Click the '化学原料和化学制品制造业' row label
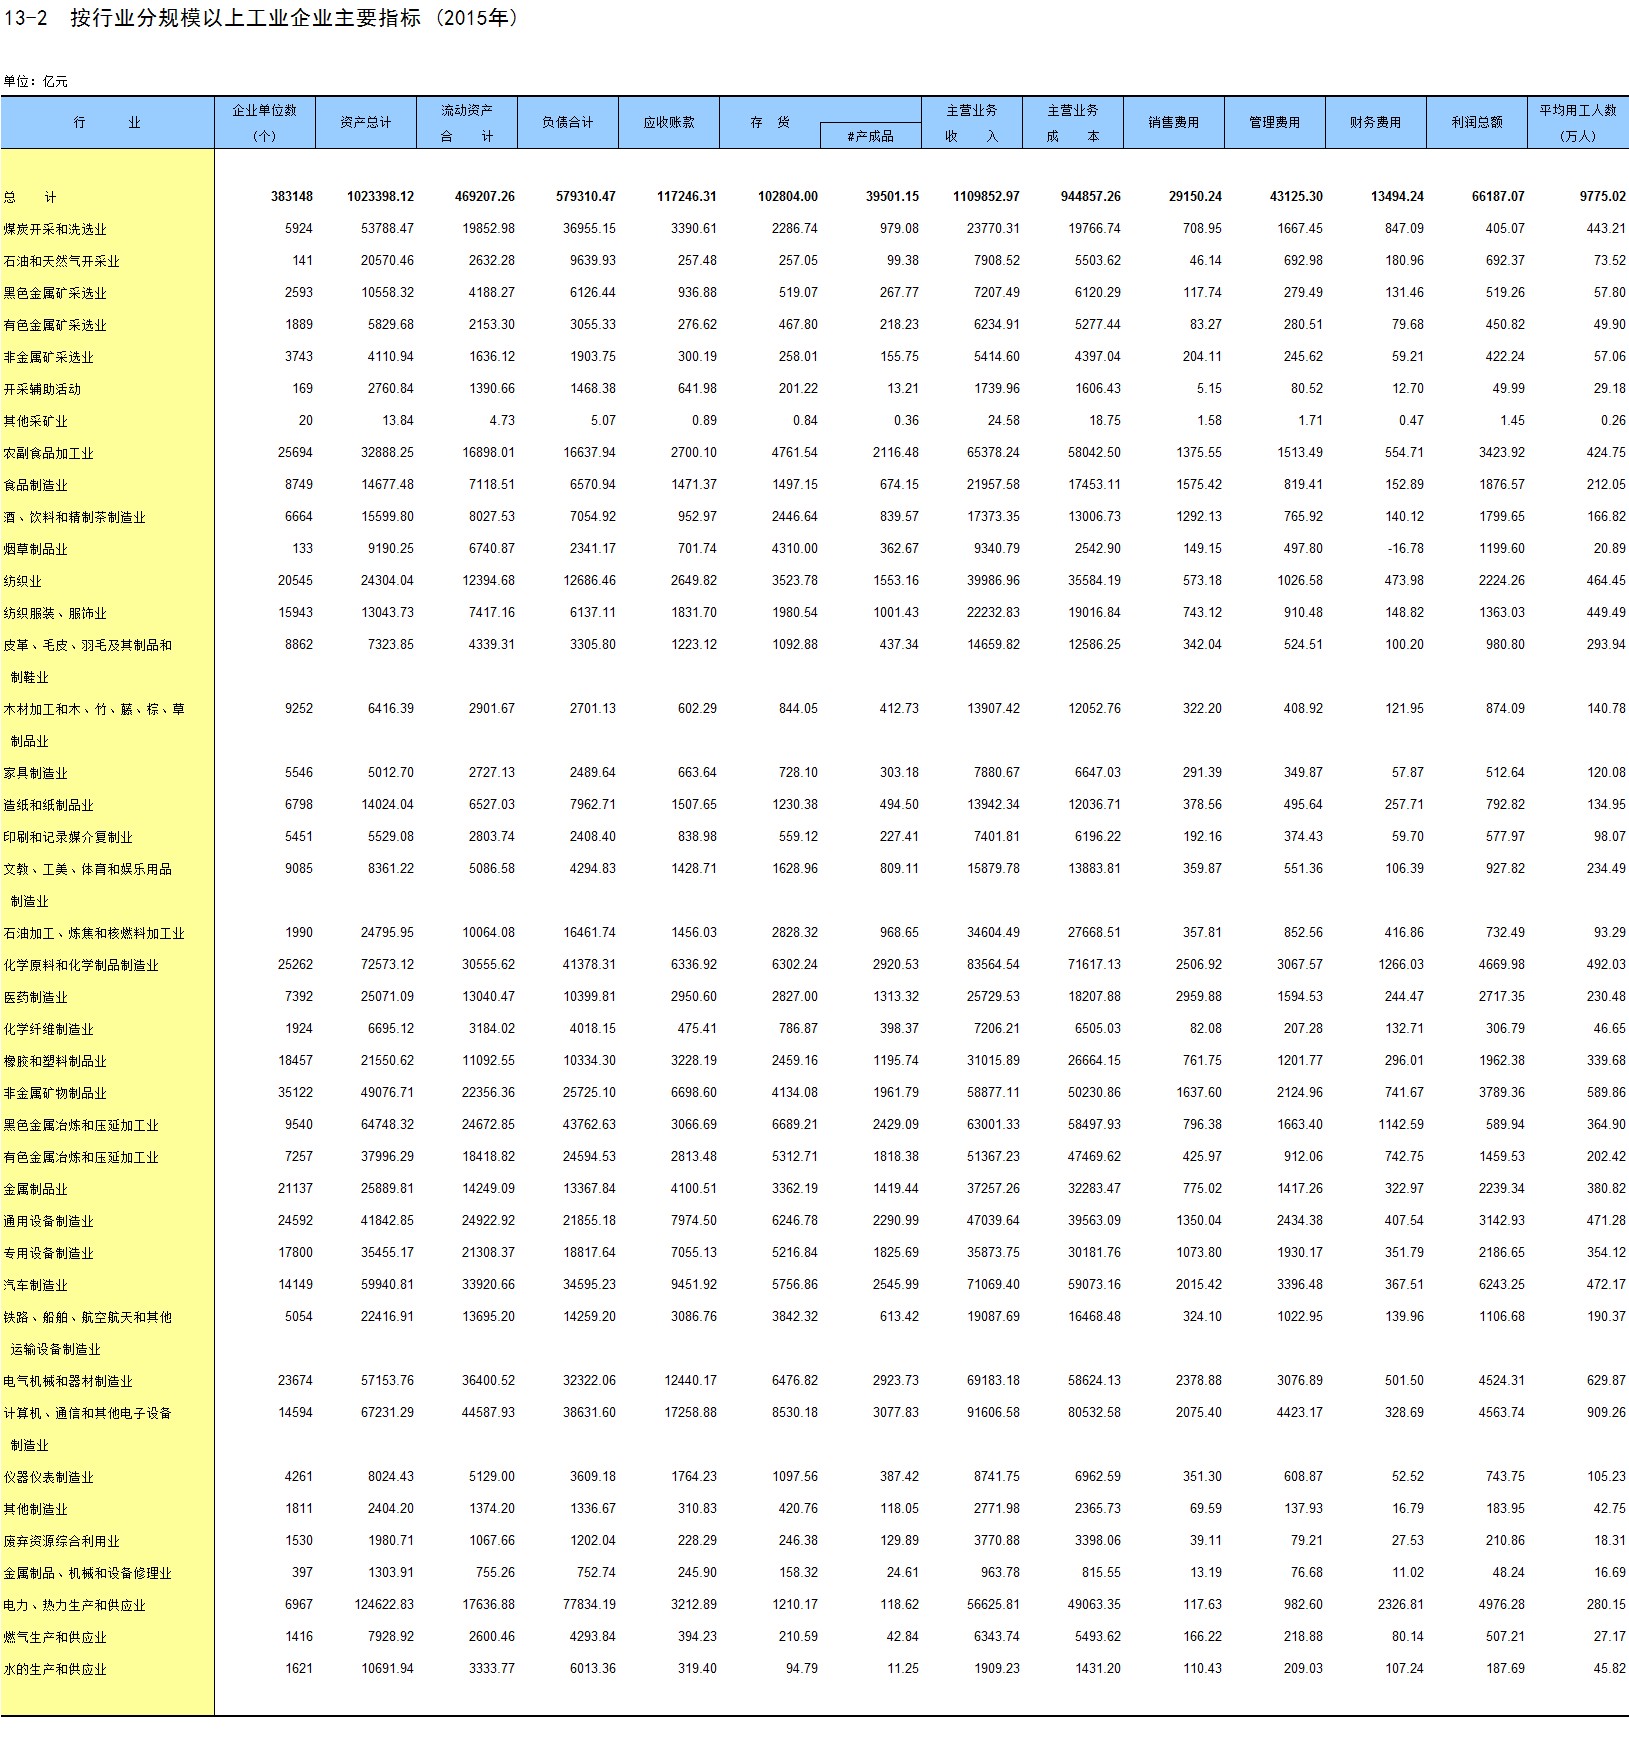This screenshot has width=1629, height=1749. (x=81, y=965)
